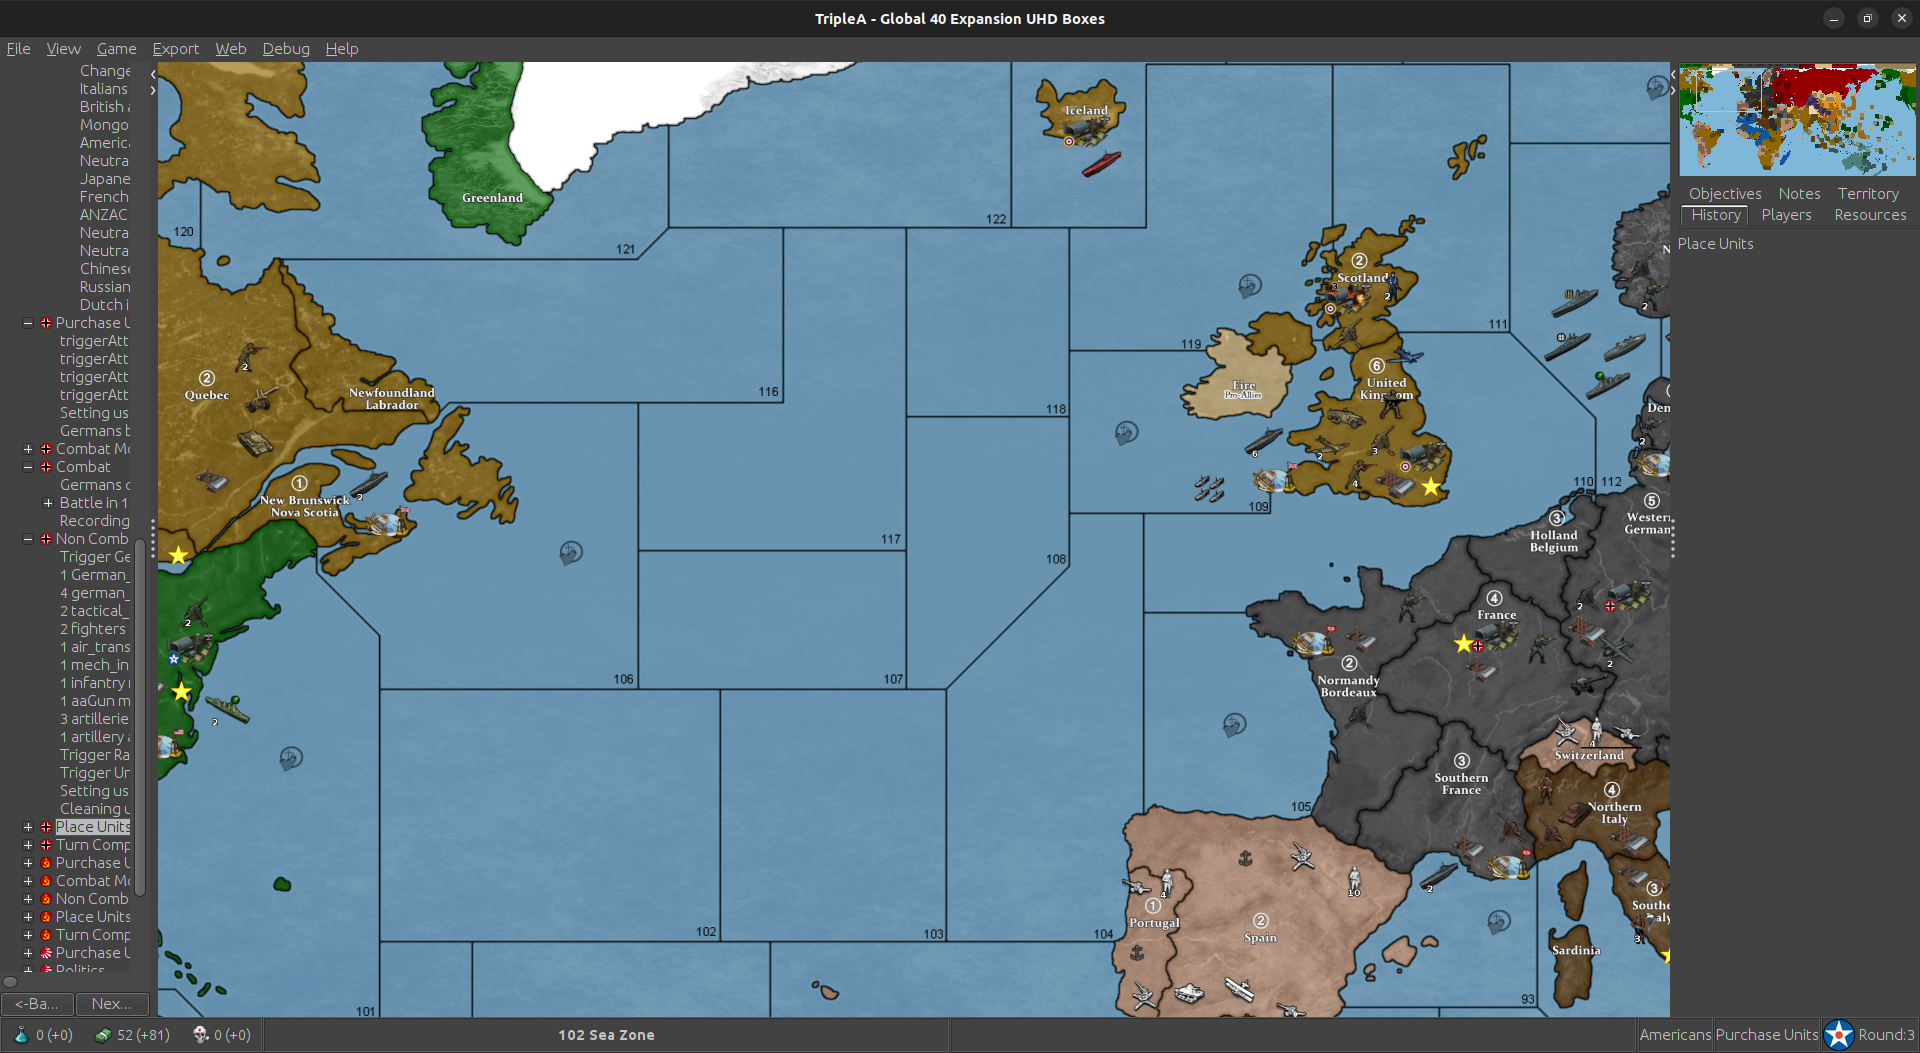
Task: Click the anchor icon in Spain
Action: click(x=1245, y=858)
